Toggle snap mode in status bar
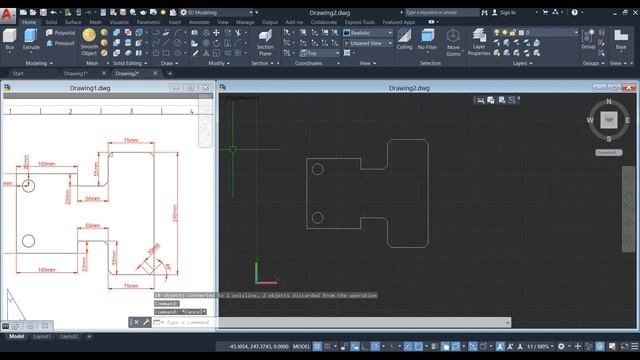640x360 pixels. 327,347
